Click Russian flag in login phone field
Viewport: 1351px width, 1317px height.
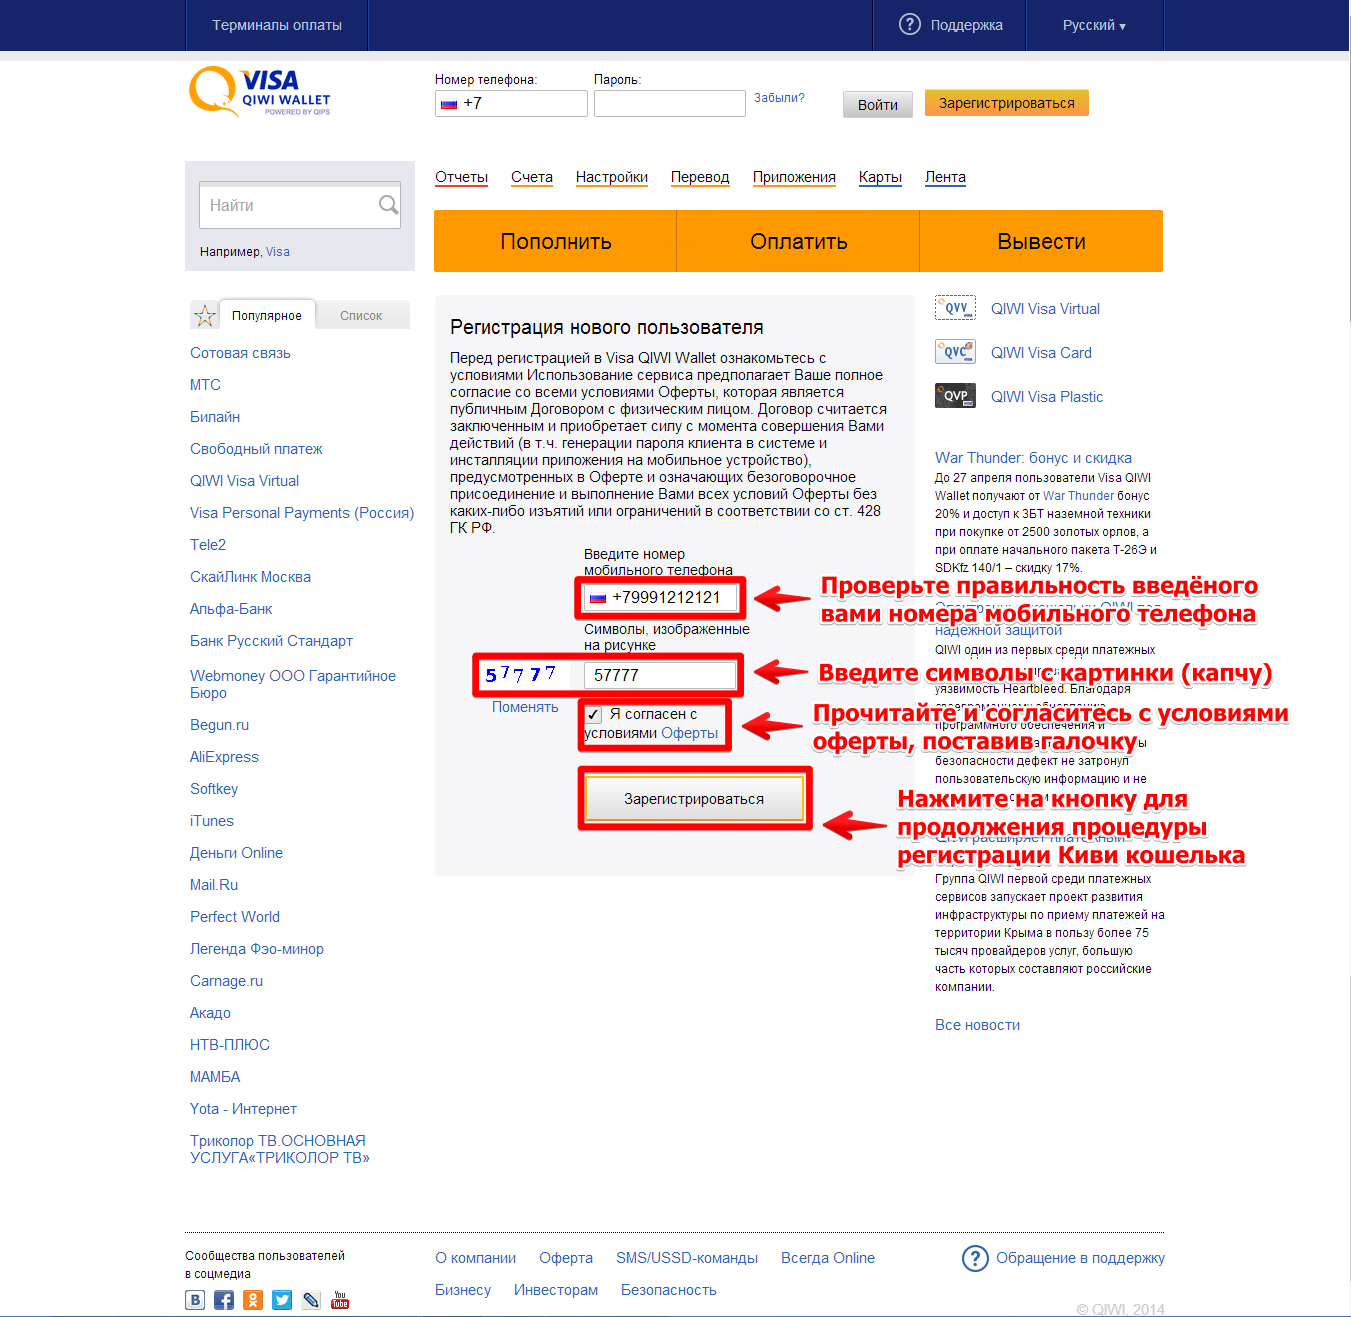(449, 104)
